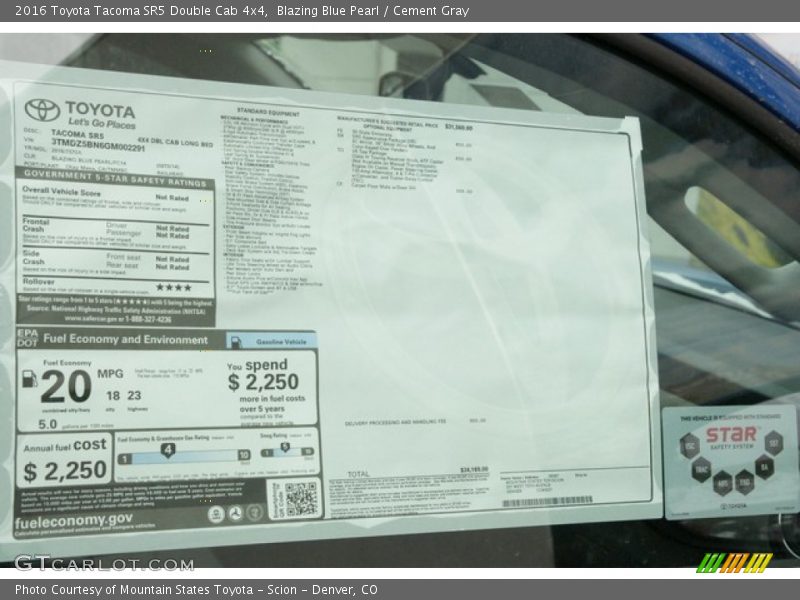This screenshot has width=800, height=600.
Task: Click the Toyota emblem logo on sticker
Action: [42, 110]
